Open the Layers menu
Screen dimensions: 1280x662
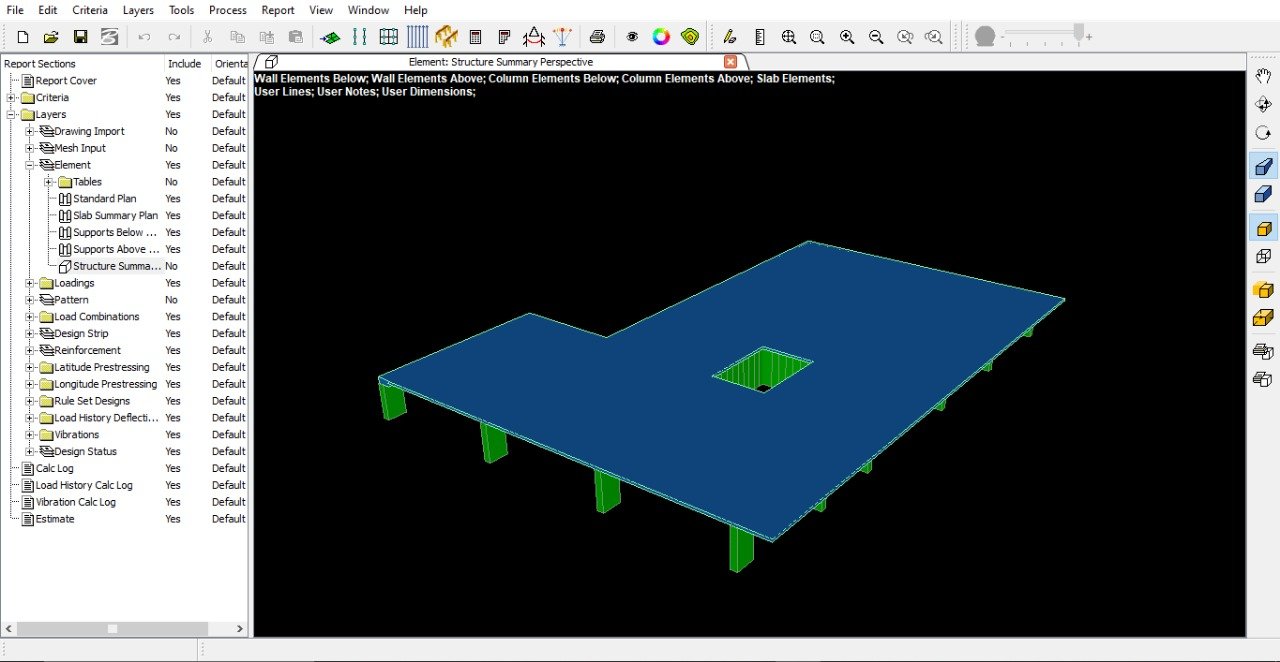coord(138,10)
